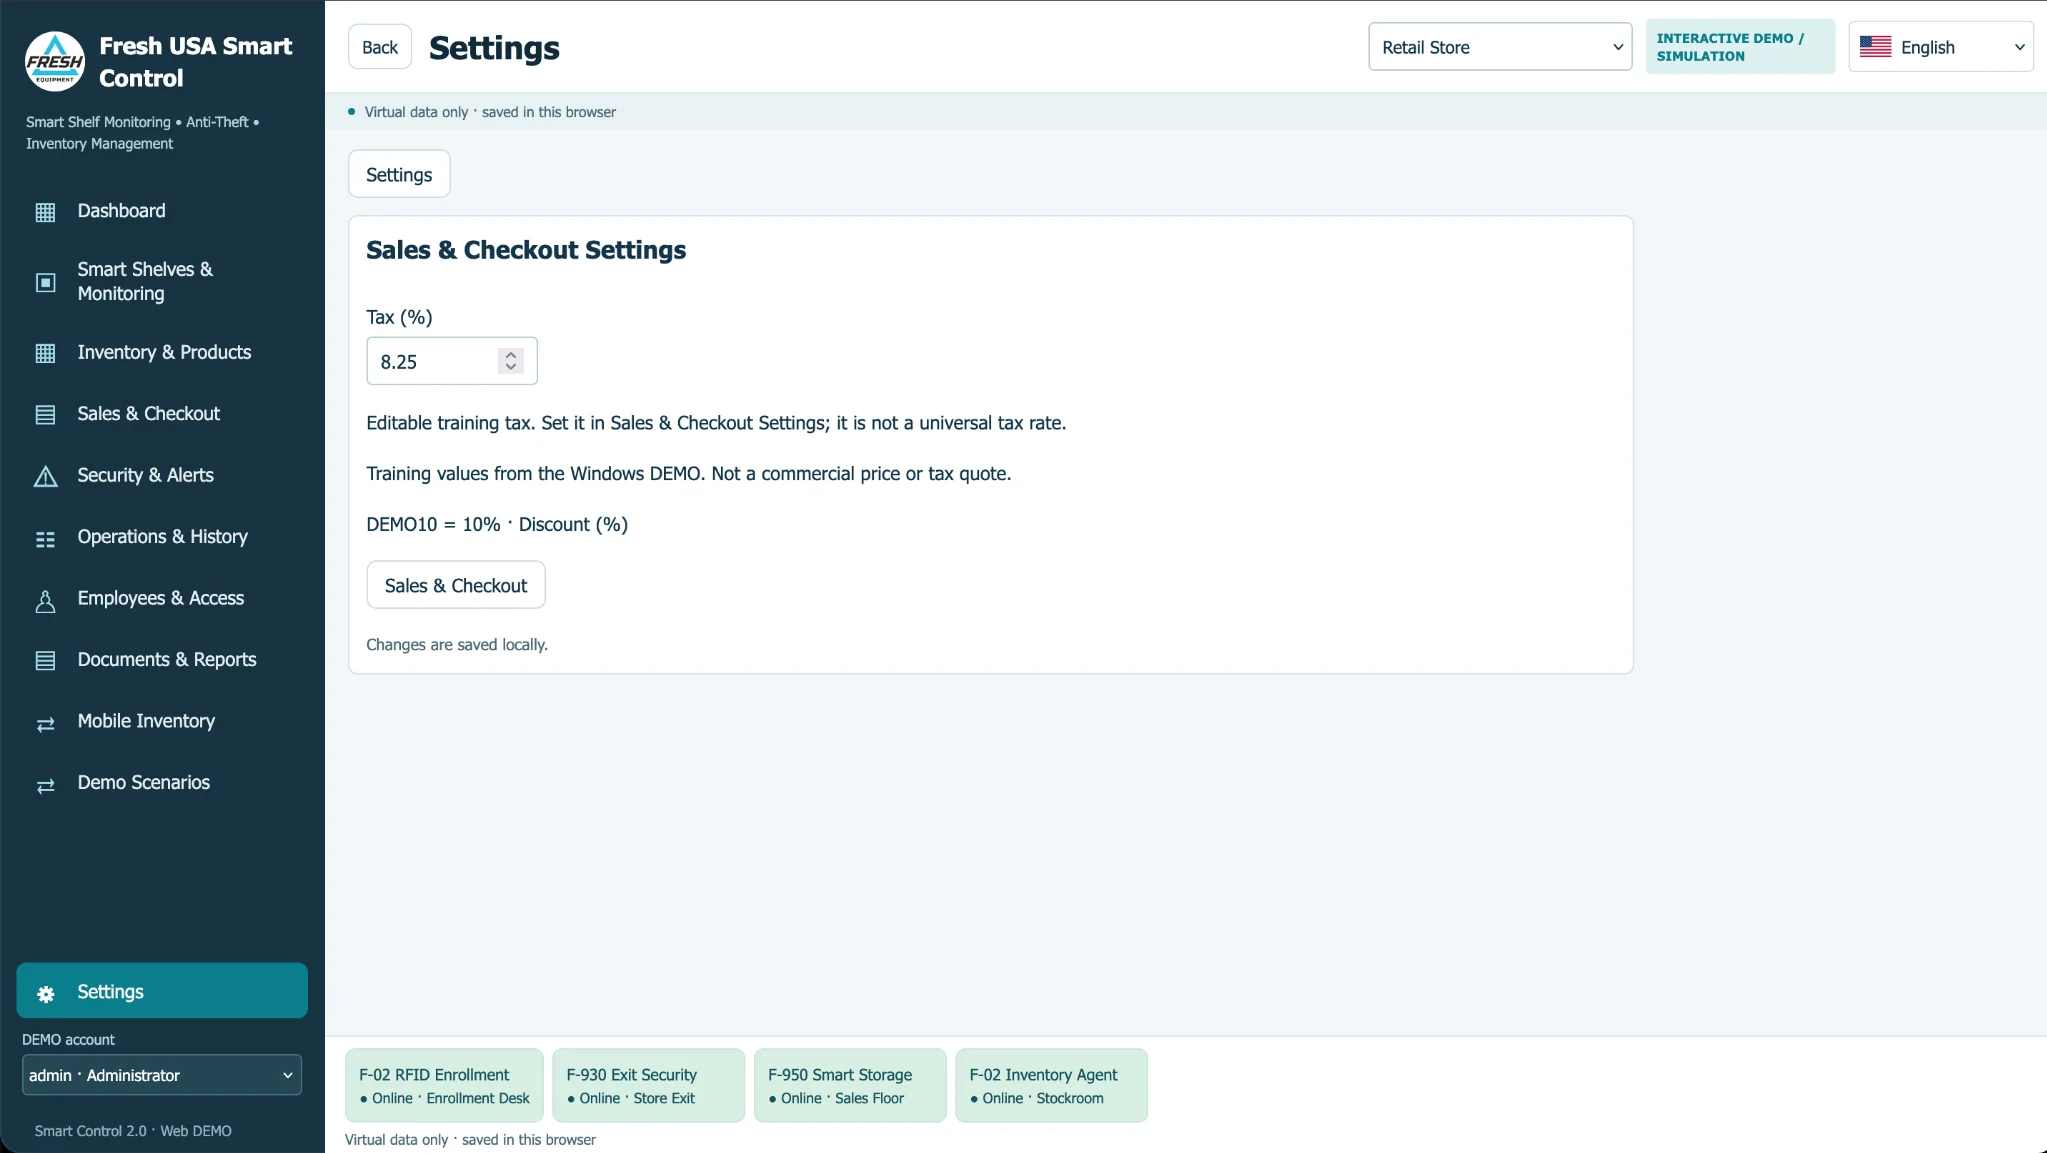Click the Mobile Inventory swap arrows icon
The width and height of the screenshot is (2047, 1153).
click(45, 724)
